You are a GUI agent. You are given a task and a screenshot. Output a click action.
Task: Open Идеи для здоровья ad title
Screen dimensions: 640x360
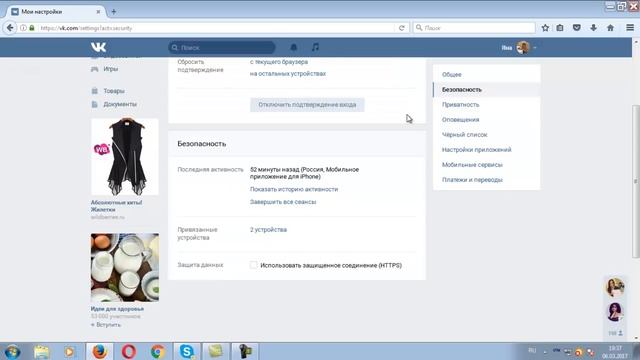117,309
